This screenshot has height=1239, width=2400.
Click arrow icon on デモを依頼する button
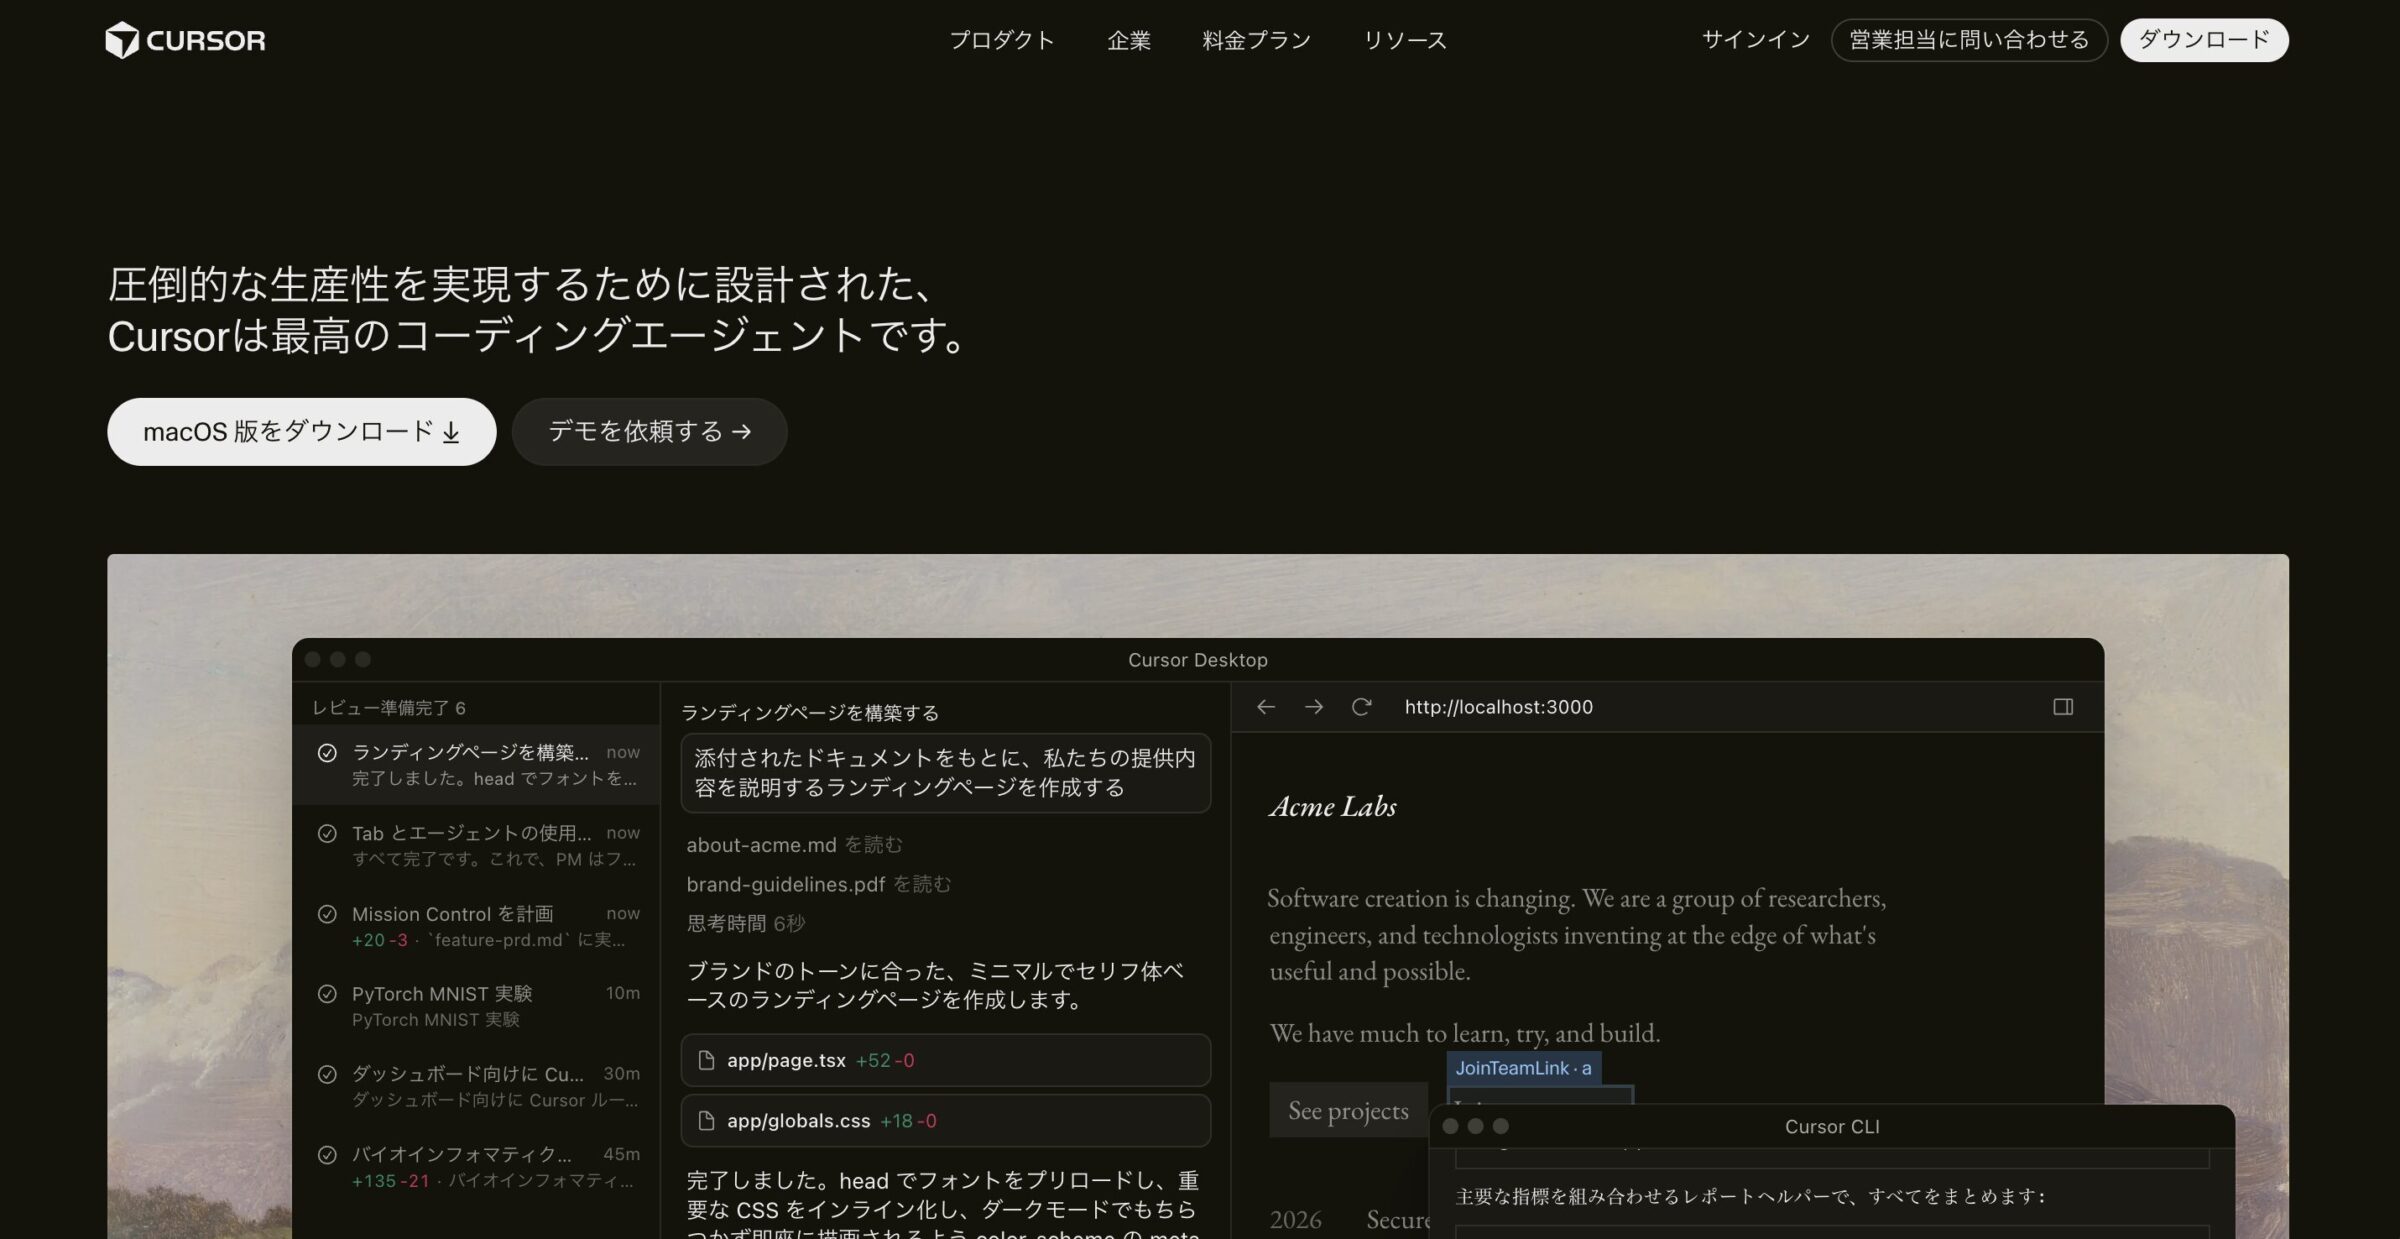pos(741,432)
